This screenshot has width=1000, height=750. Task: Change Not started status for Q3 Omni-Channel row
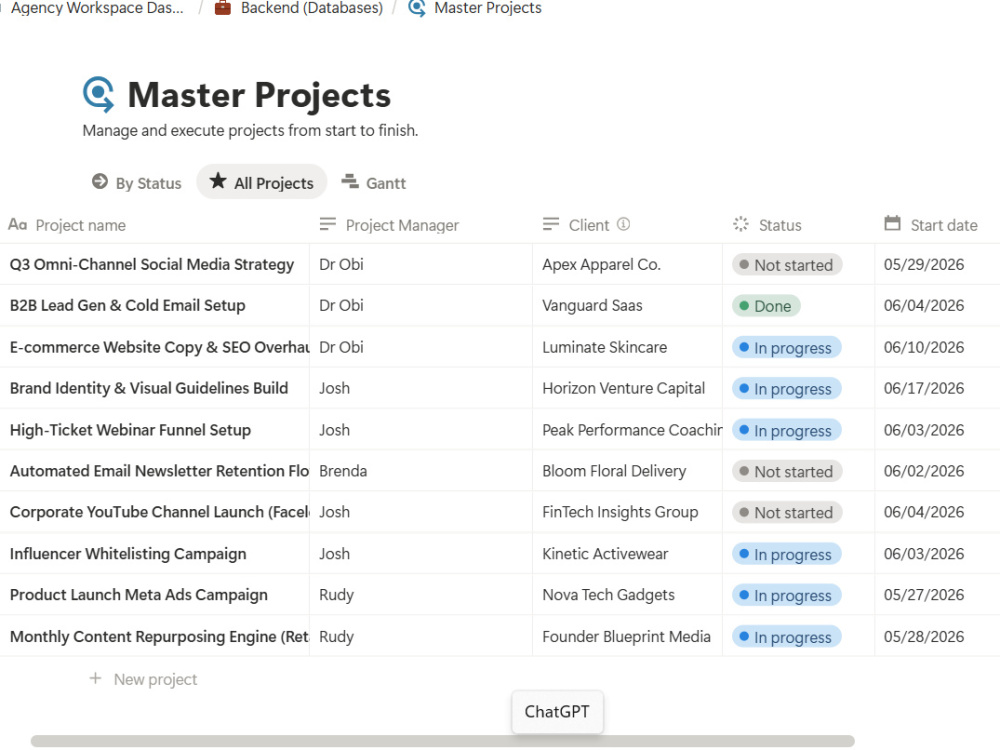pos(787,265)
